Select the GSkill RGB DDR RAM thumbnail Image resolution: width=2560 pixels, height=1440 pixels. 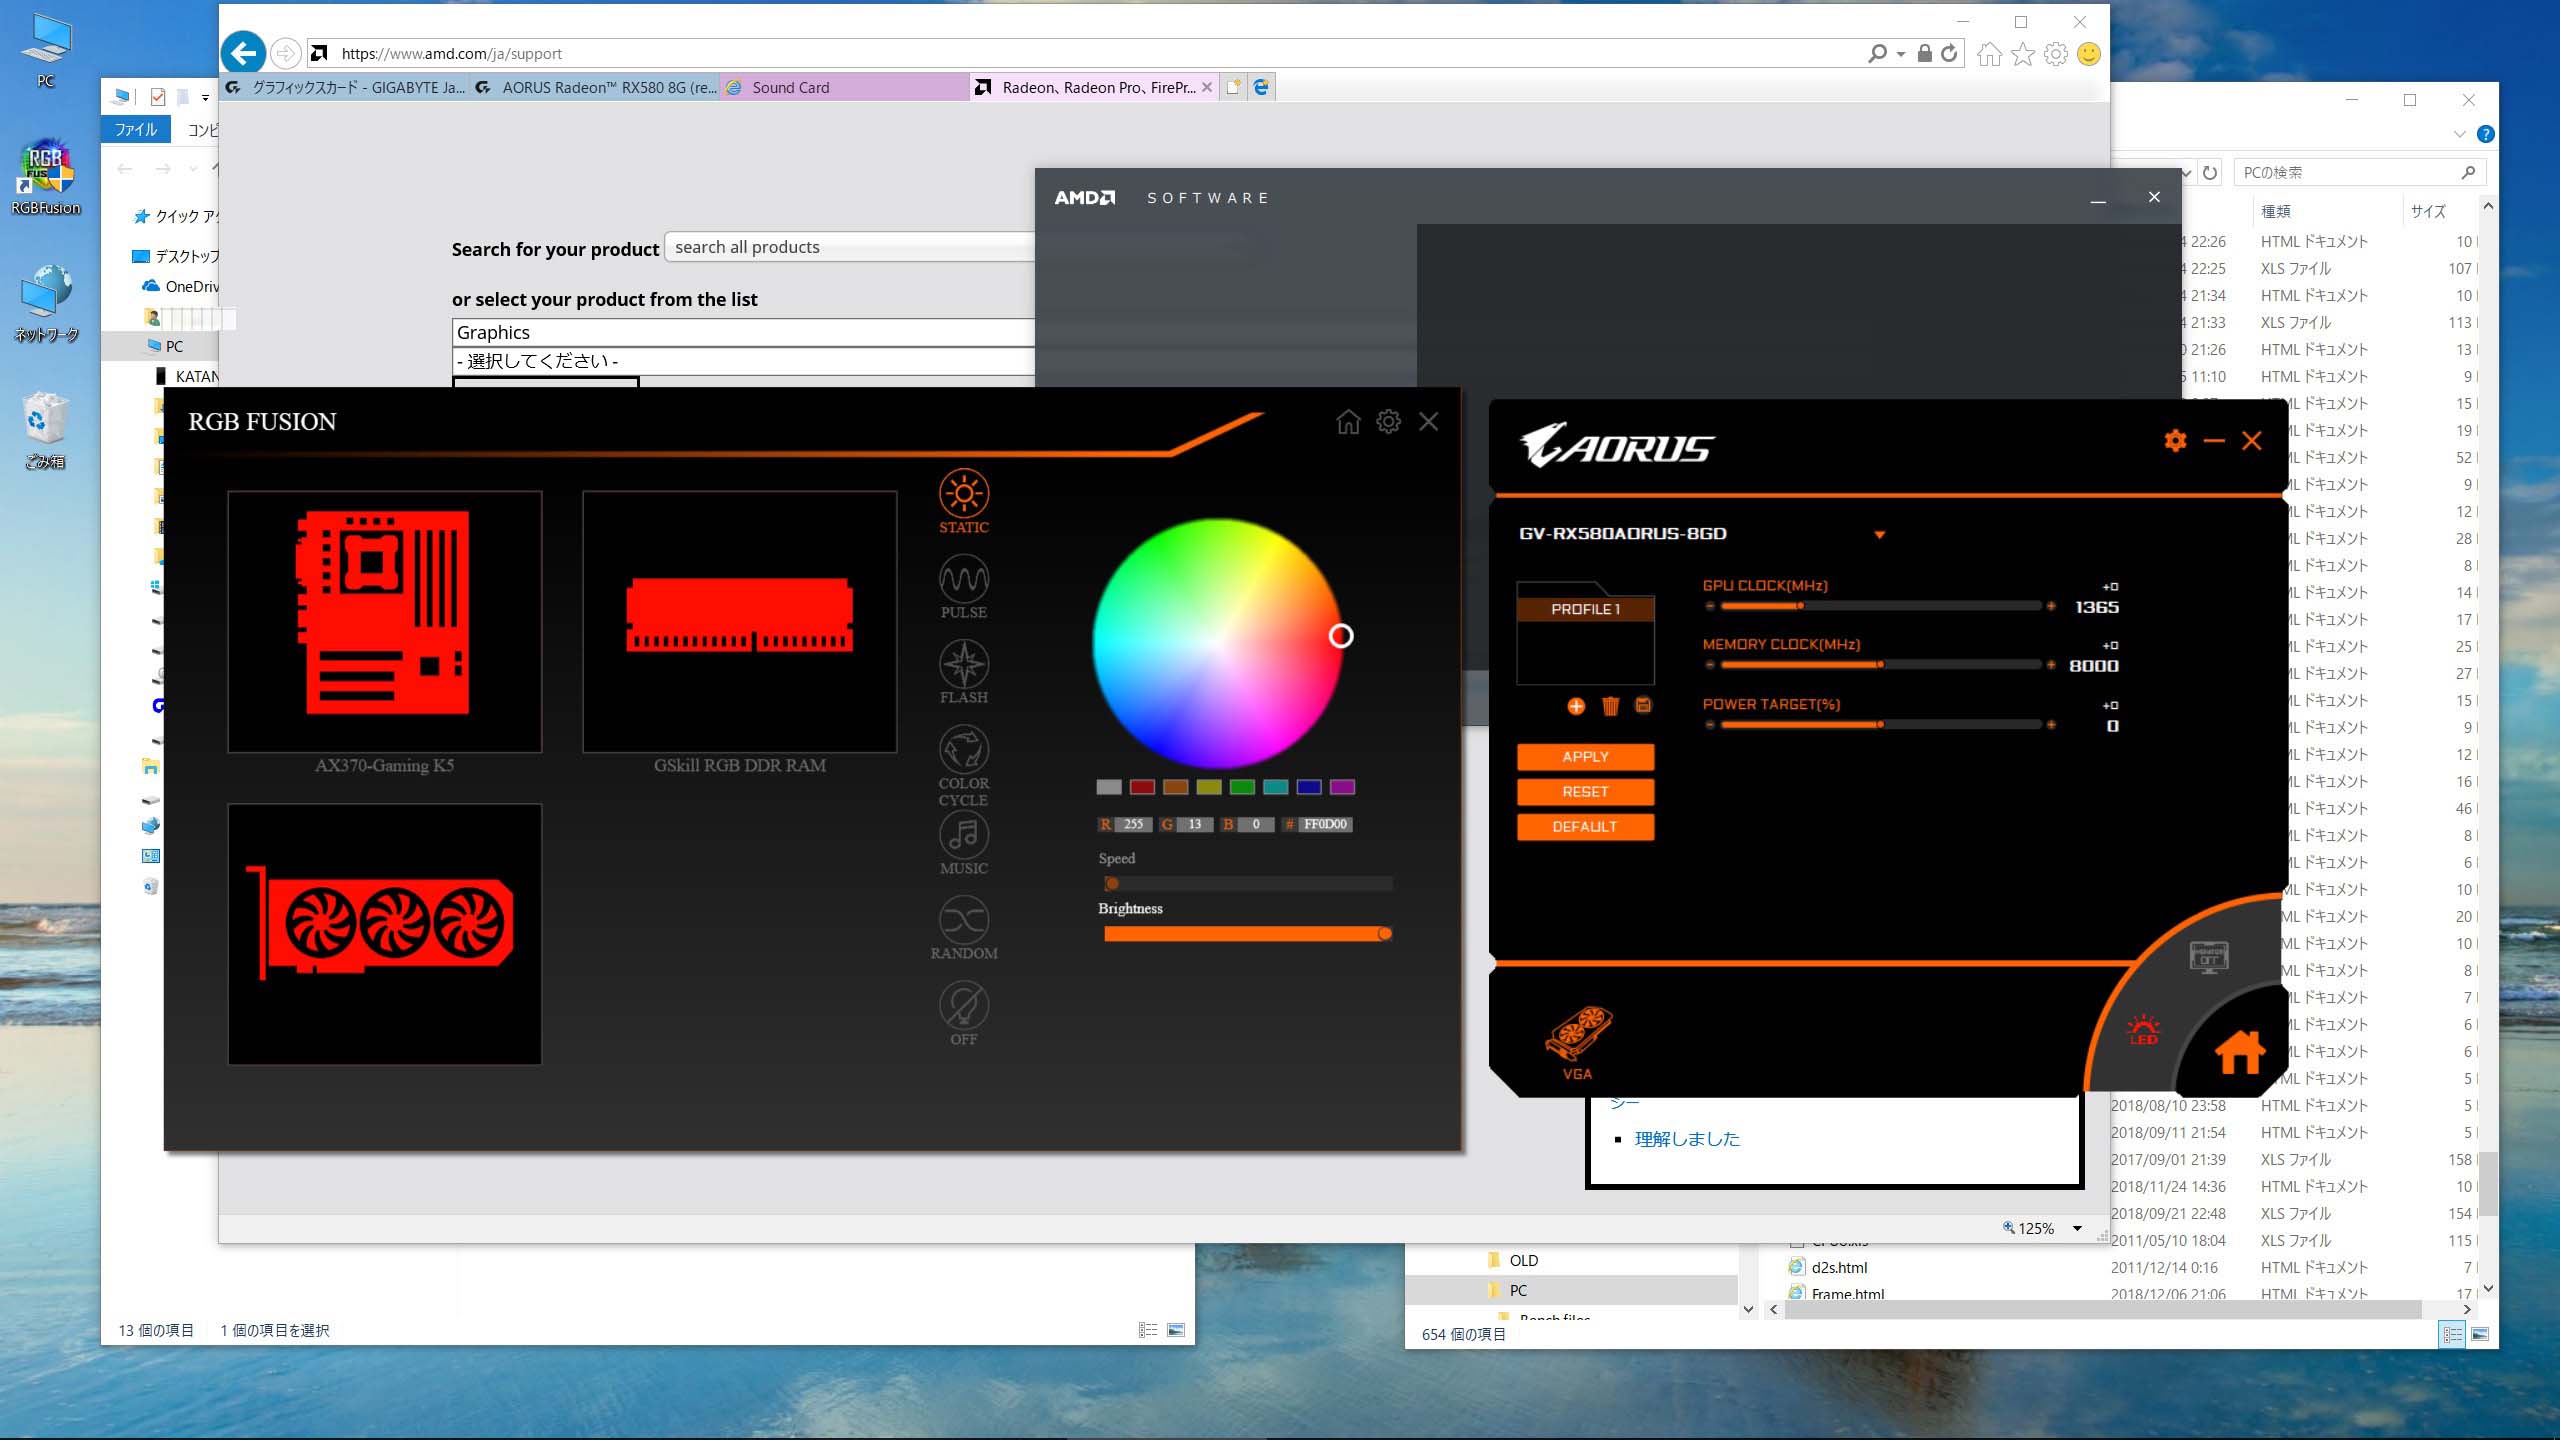click(740, 621)
